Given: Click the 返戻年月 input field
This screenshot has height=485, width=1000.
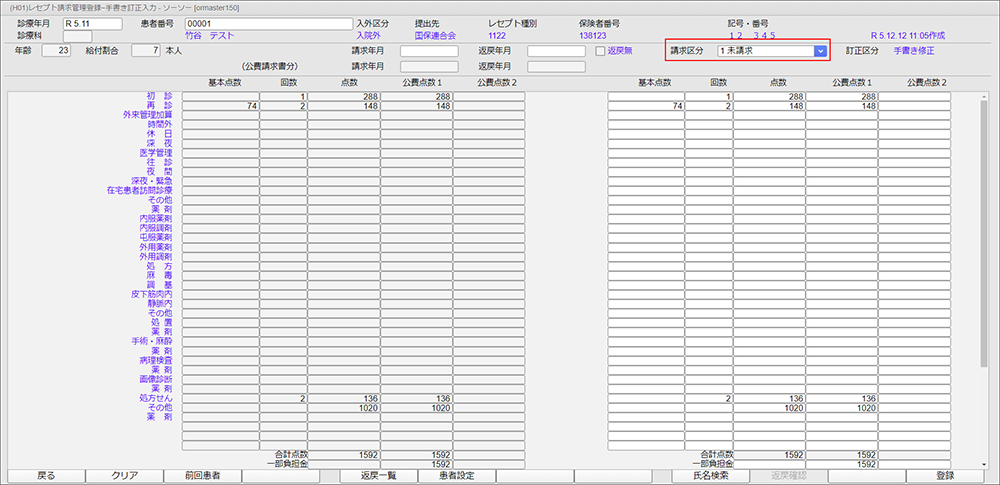Looking at the screenshot, I should click(556, 51).
